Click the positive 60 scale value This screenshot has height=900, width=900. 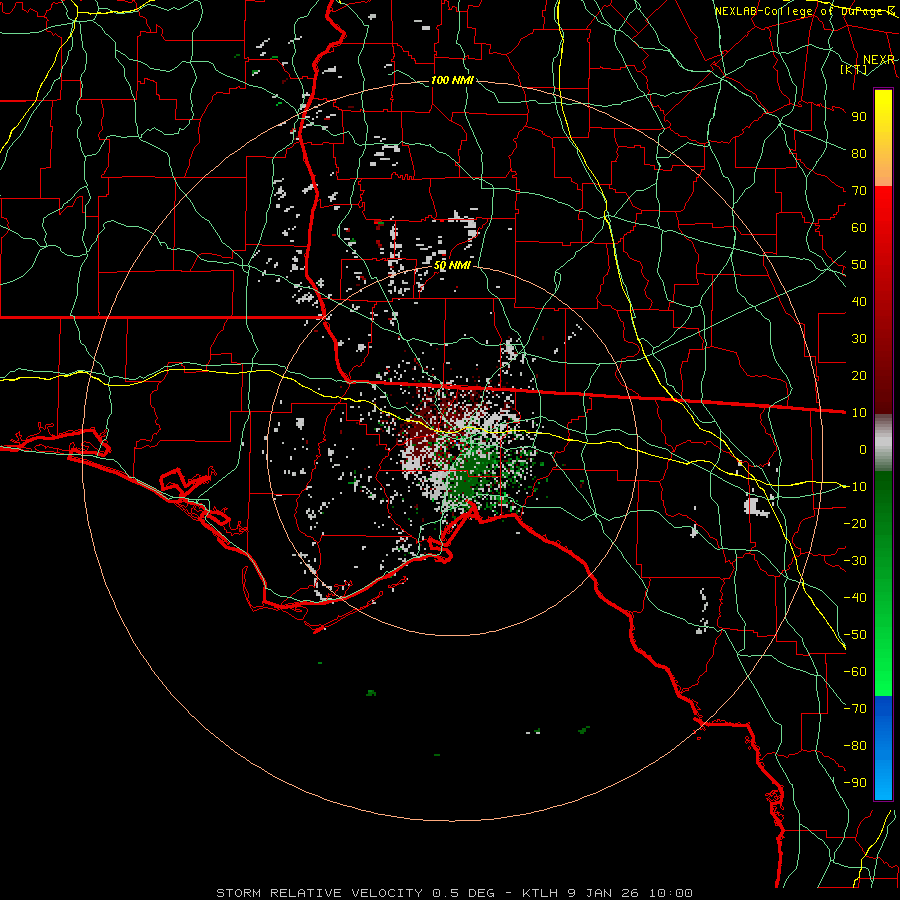[859, 227]
